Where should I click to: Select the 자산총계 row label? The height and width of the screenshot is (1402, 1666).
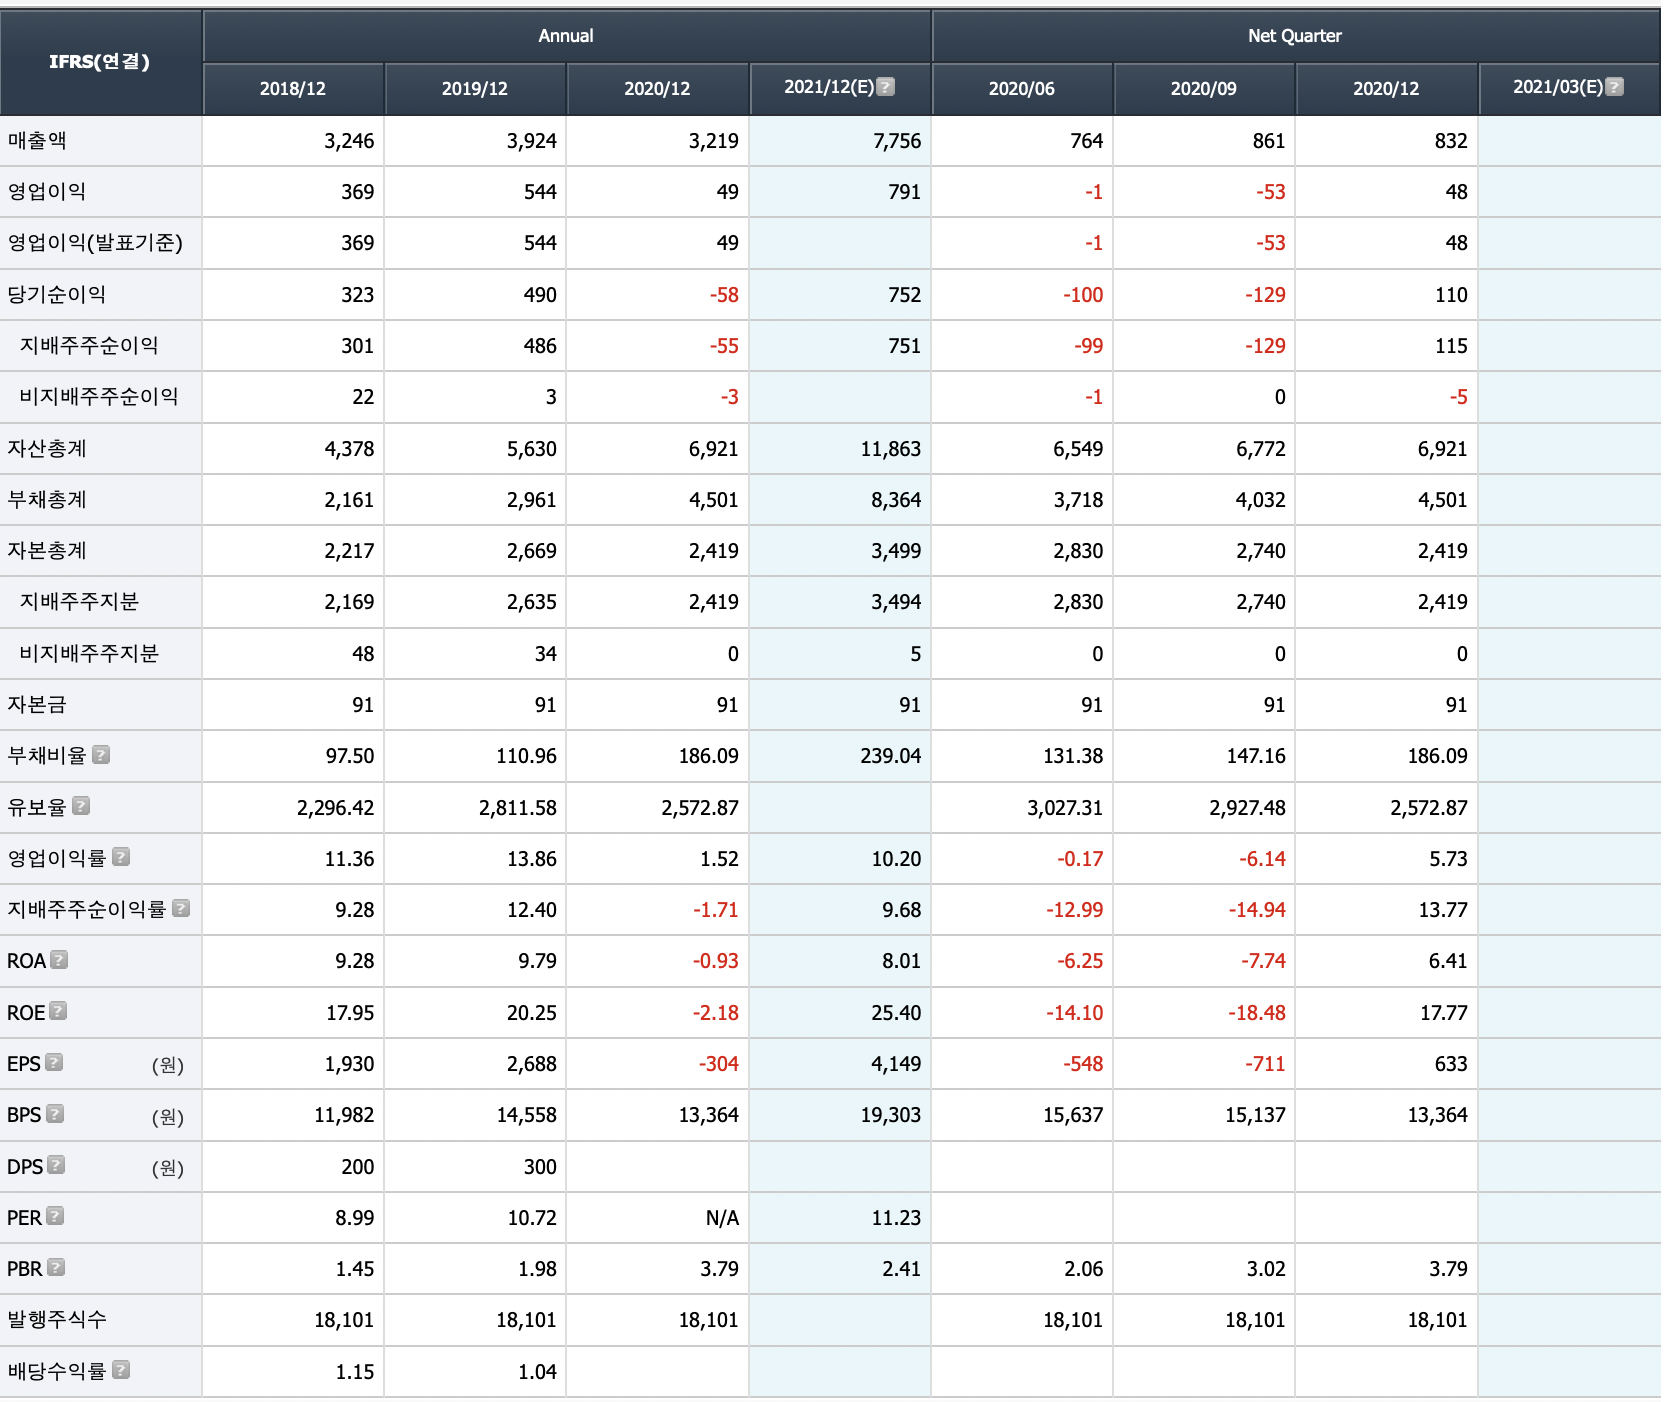click(x=47, y=449)
